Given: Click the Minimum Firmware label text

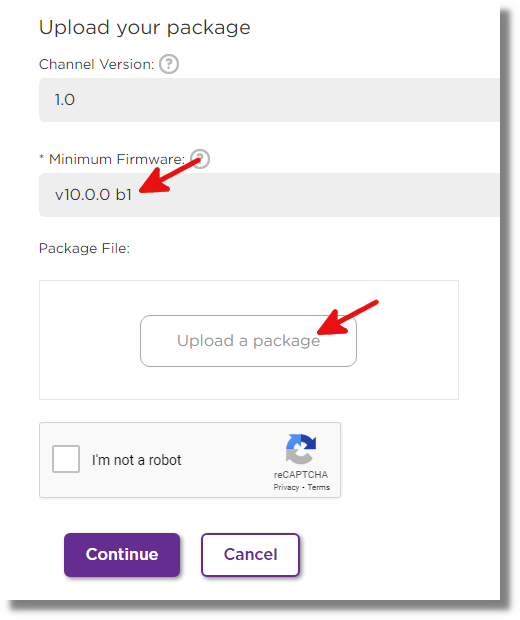Looking at the screenshot, I should click(117, 159).
